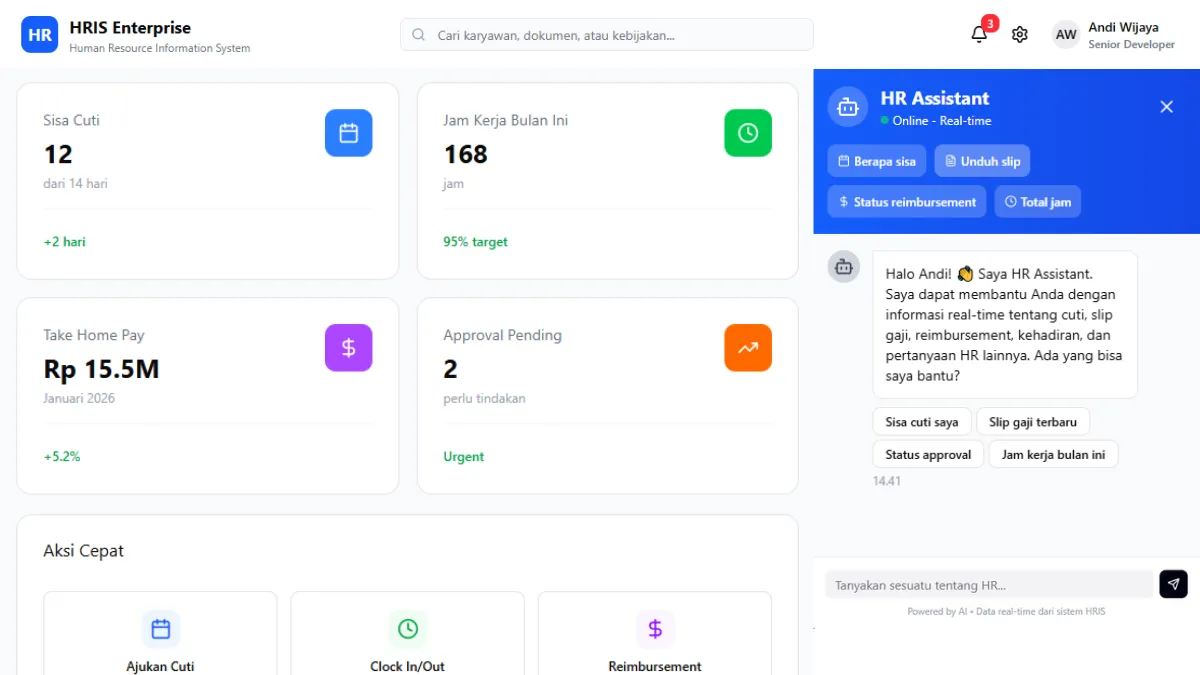The image size is (1200, 675).
Task: Select the Reimbursement quick action icon
Action: pyautogui.click(x=654, y=629)
